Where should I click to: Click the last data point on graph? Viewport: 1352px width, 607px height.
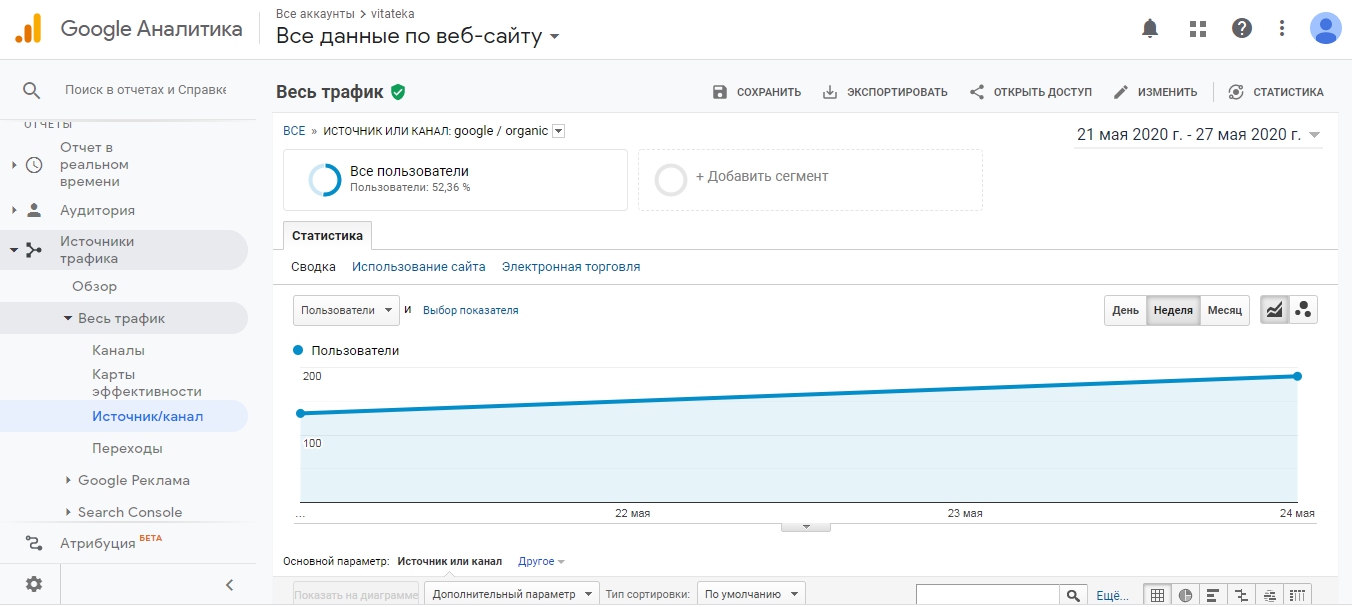[1297, 376]
